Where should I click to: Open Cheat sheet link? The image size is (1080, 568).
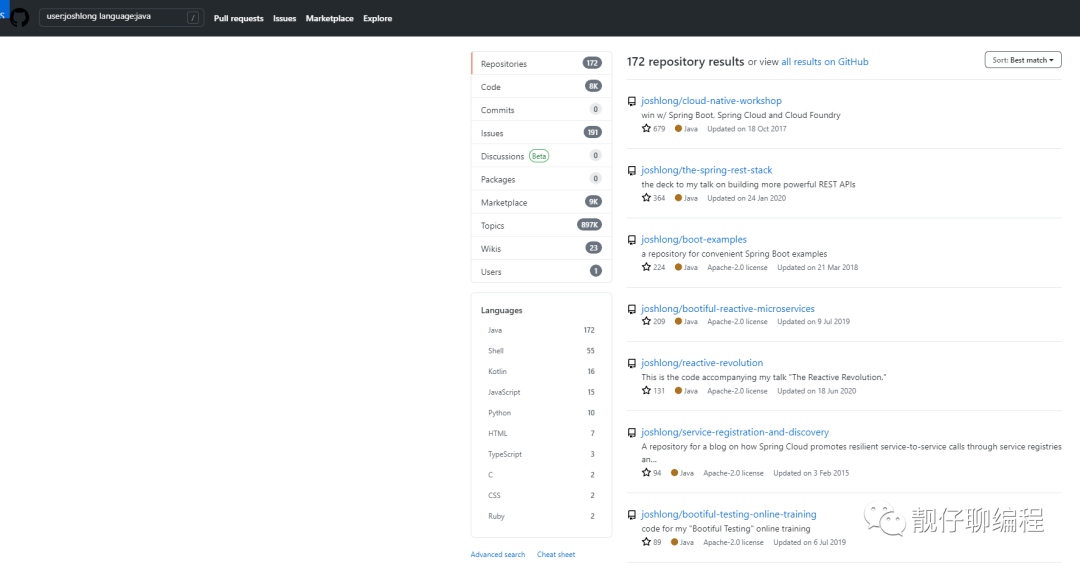556,554
